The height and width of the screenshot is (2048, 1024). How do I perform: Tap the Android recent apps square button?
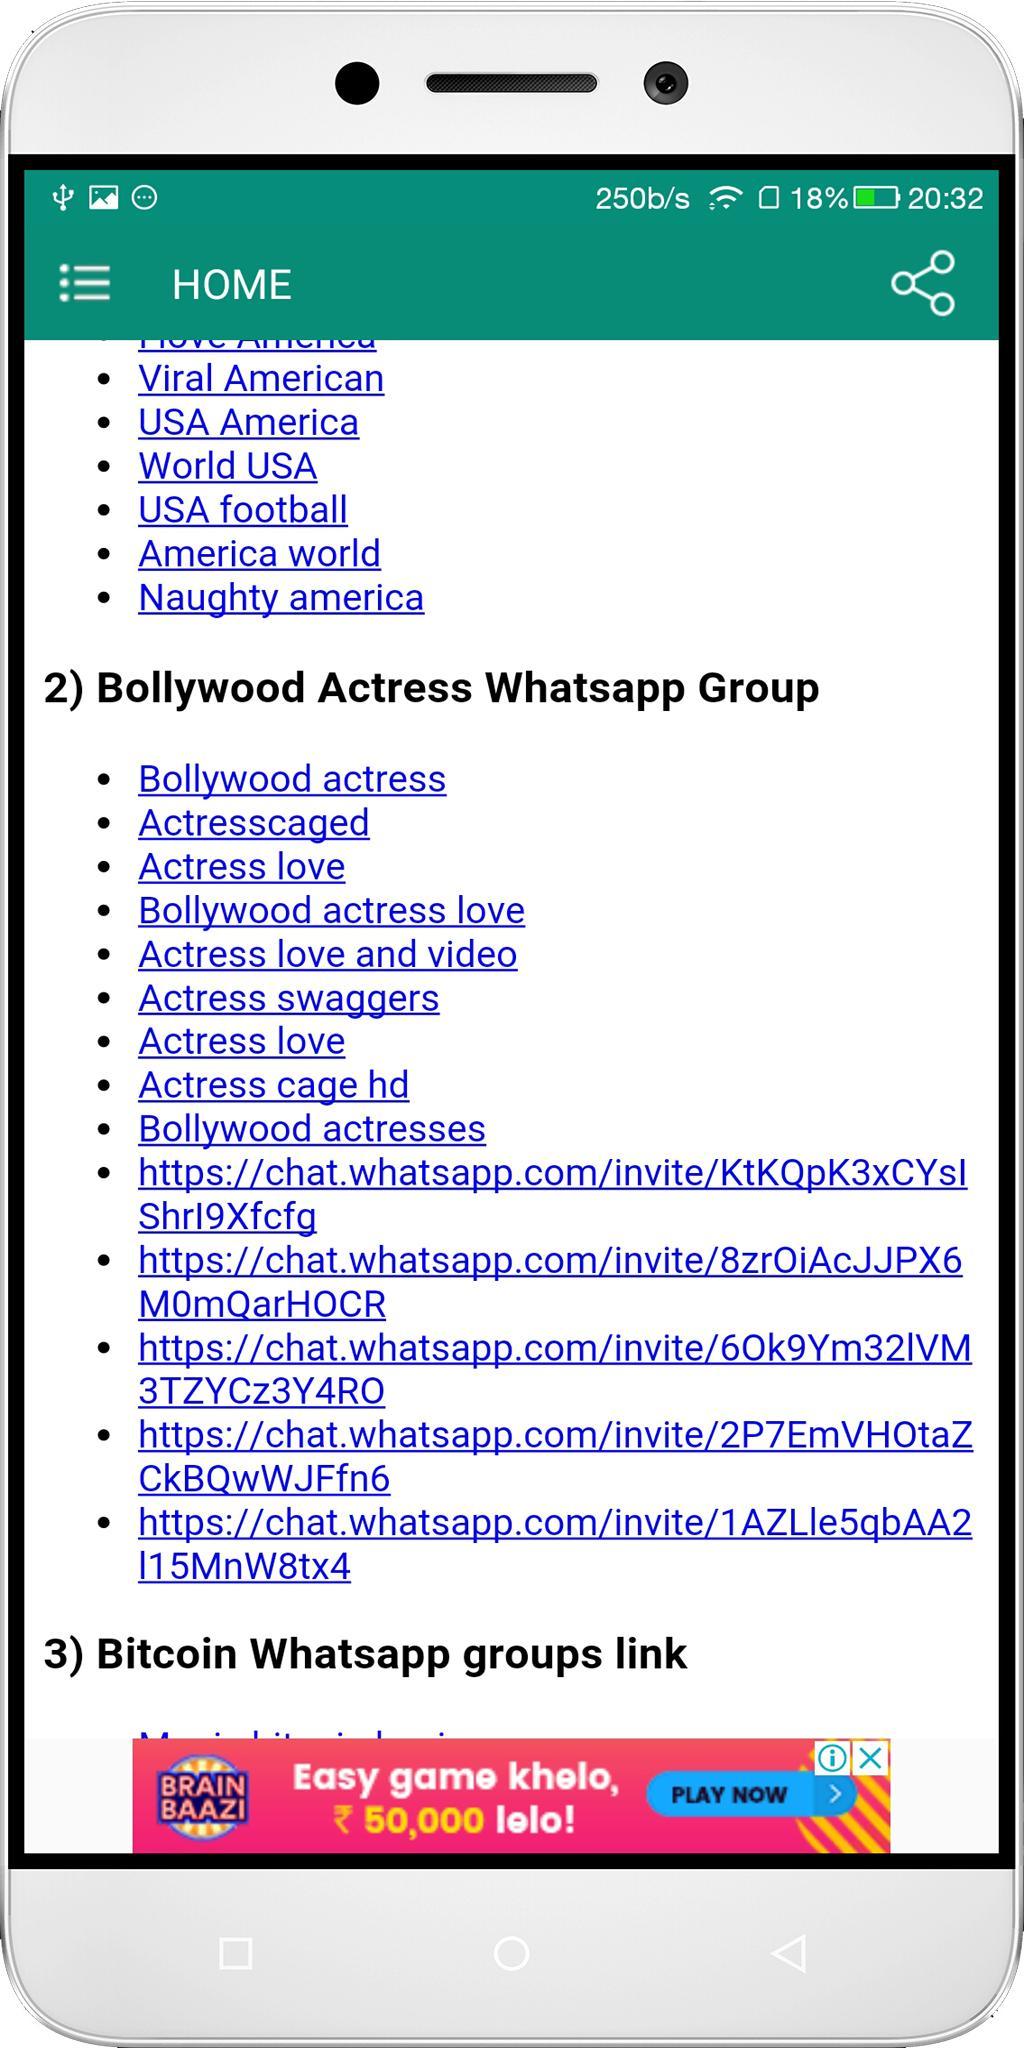[235, 1953]
